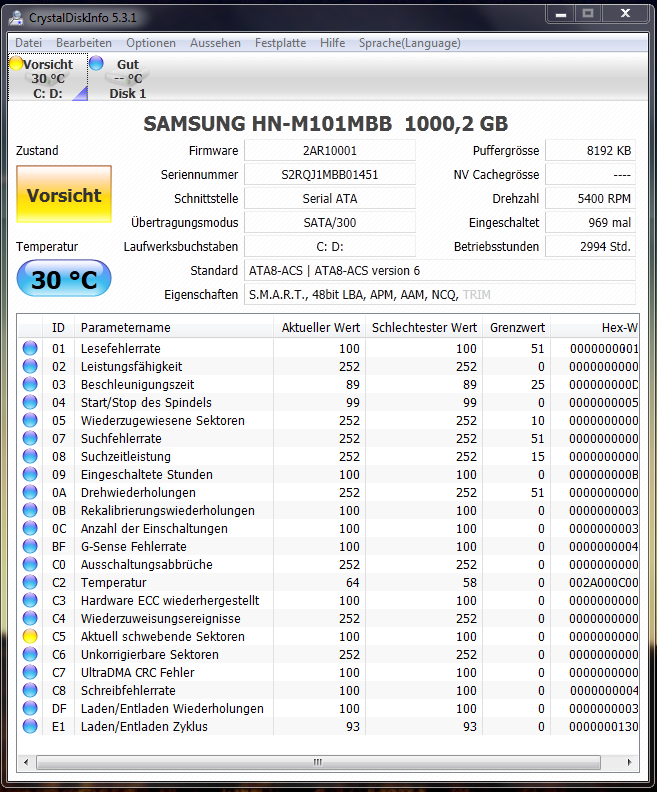Click the Betriebsstunden field 2994 Std.
This screenshot has width=657, height=792.
coord(590,246)
